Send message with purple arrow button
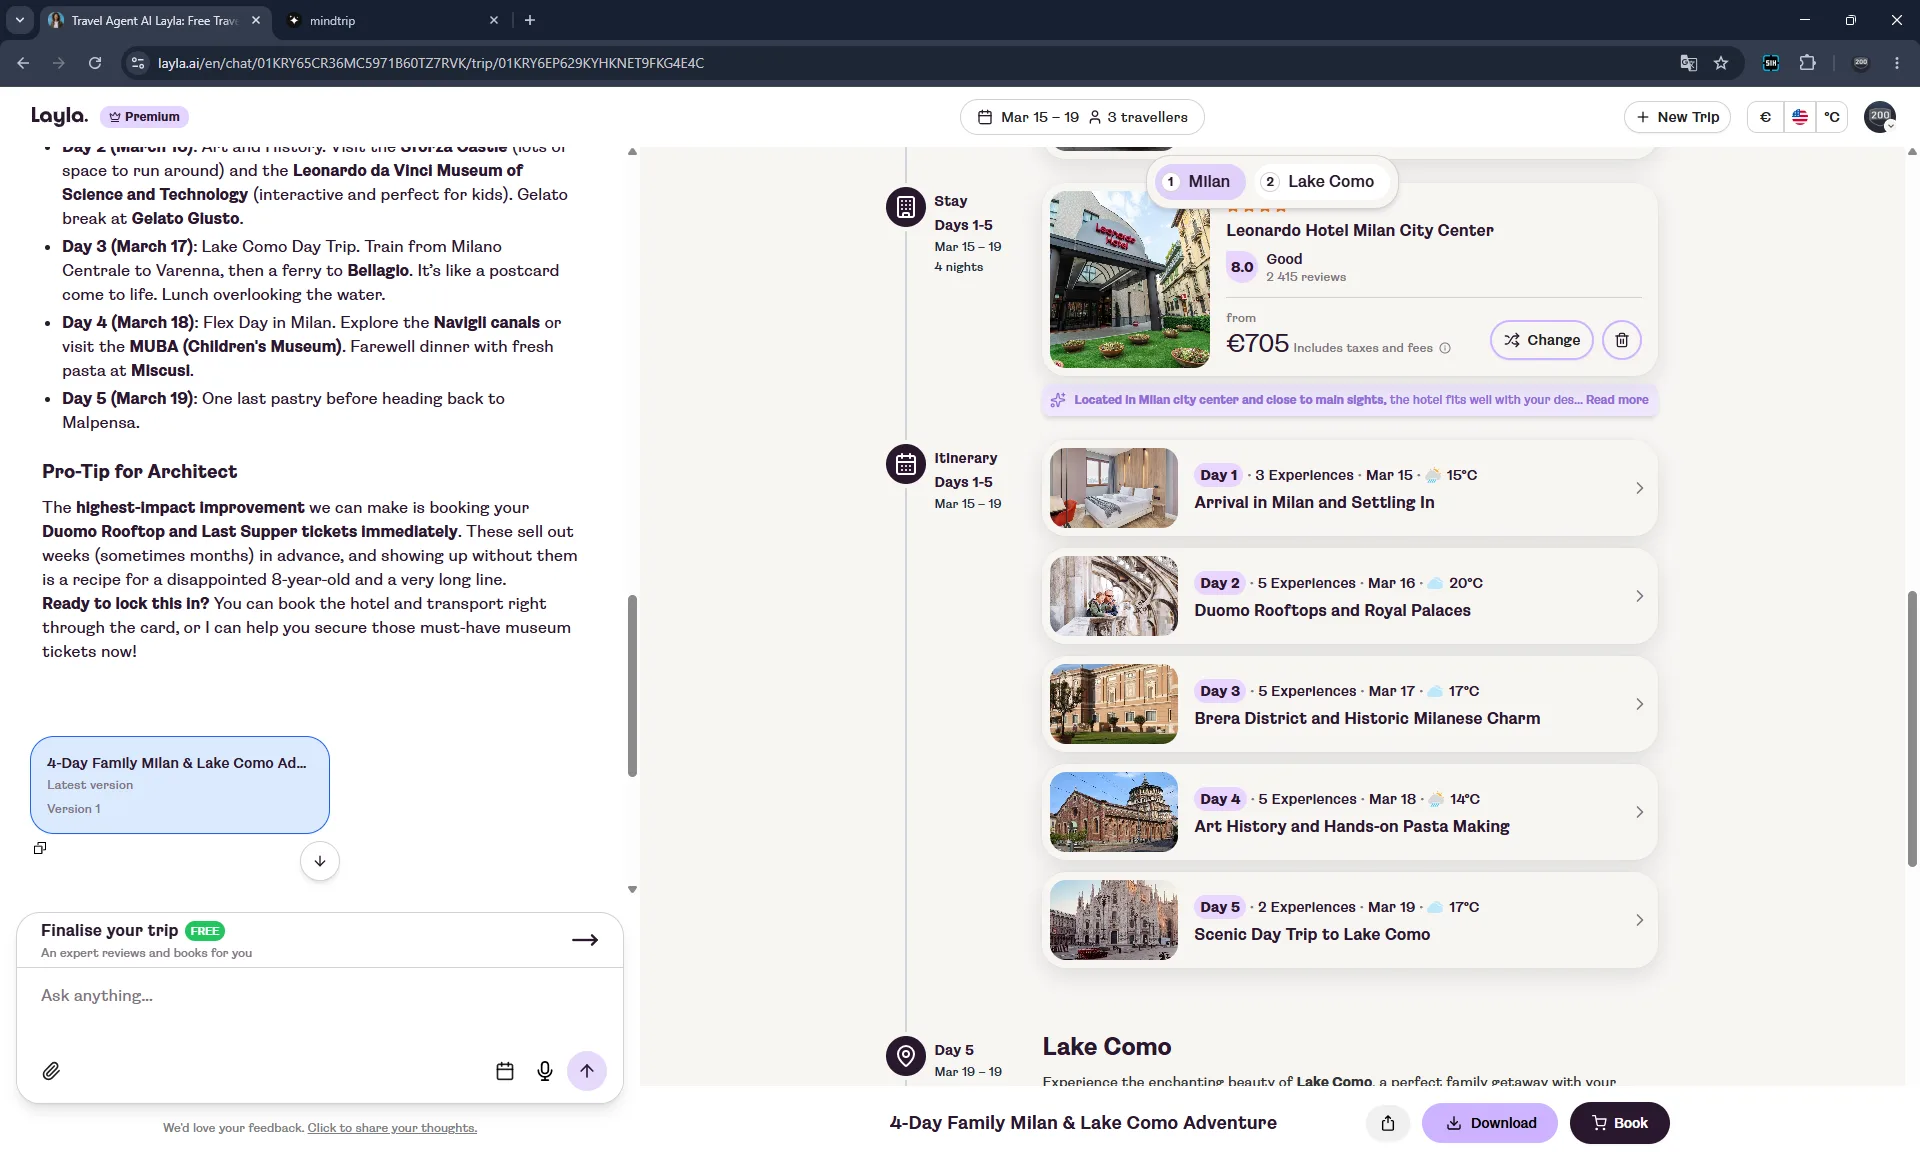This screenshot has height=1152, width=1920. (x=587, y=1071)
